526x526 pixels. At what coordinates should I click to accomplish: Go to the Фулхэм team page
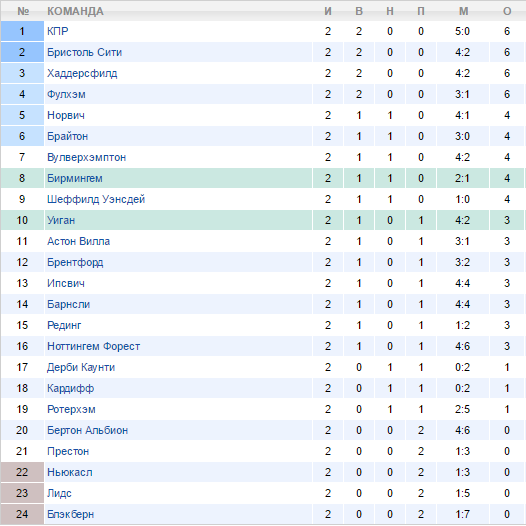coord(66,94)
